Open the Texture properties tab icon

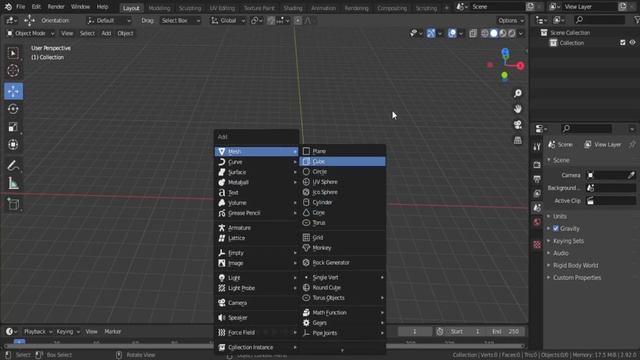(x=537, y=244)
